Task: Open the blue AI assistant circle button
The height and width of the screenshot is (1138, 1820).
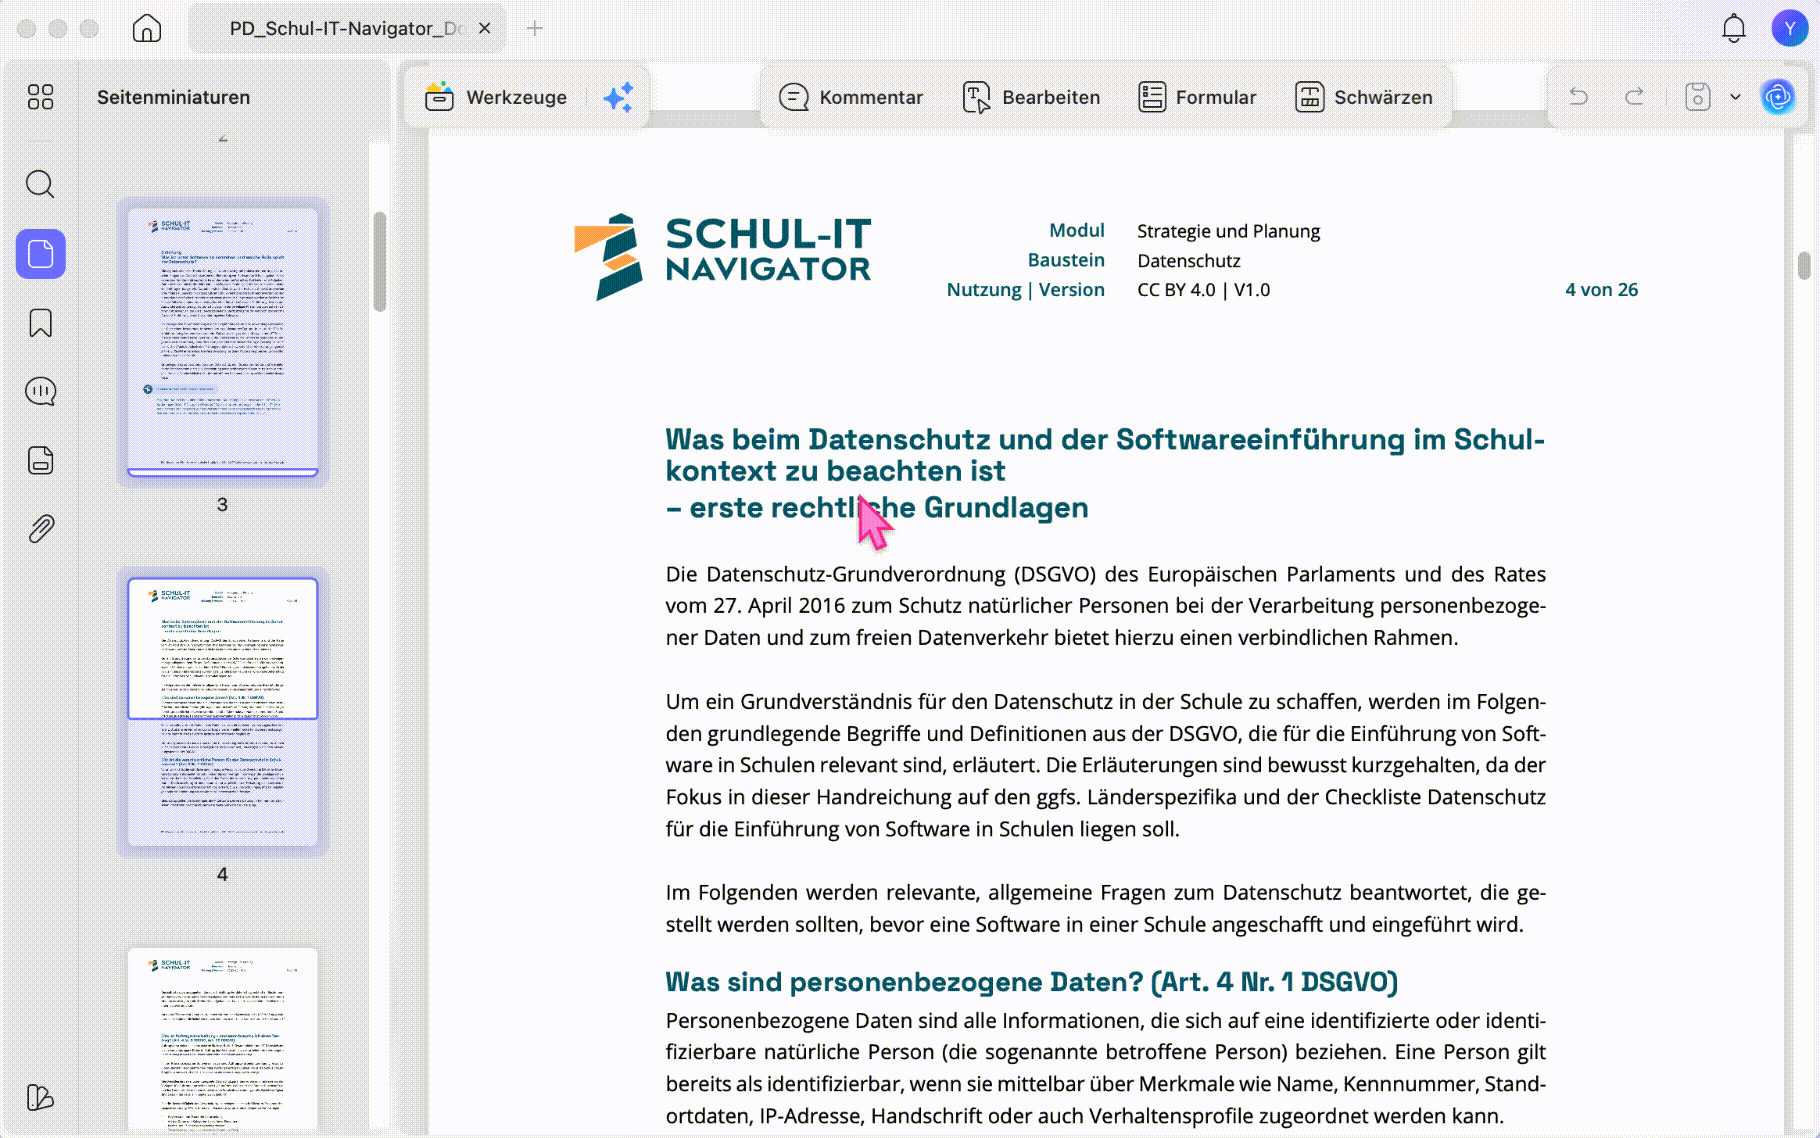Action: [x=1778, y=97]
